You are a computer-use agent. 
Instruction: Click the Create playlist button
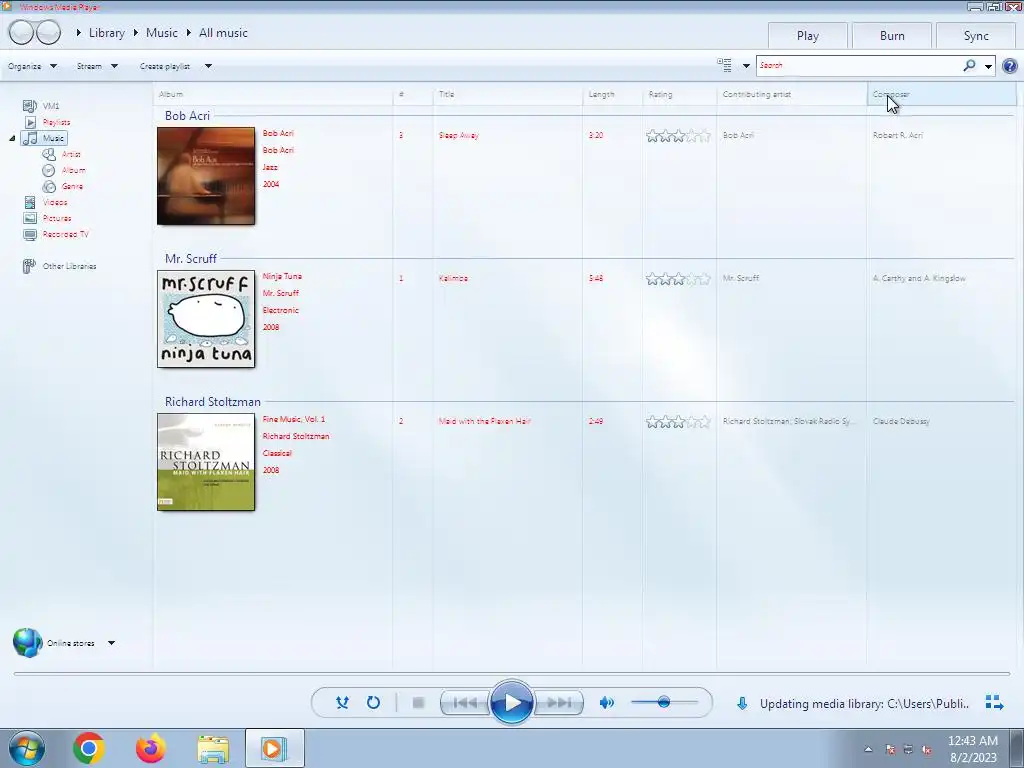click(165, 66)
